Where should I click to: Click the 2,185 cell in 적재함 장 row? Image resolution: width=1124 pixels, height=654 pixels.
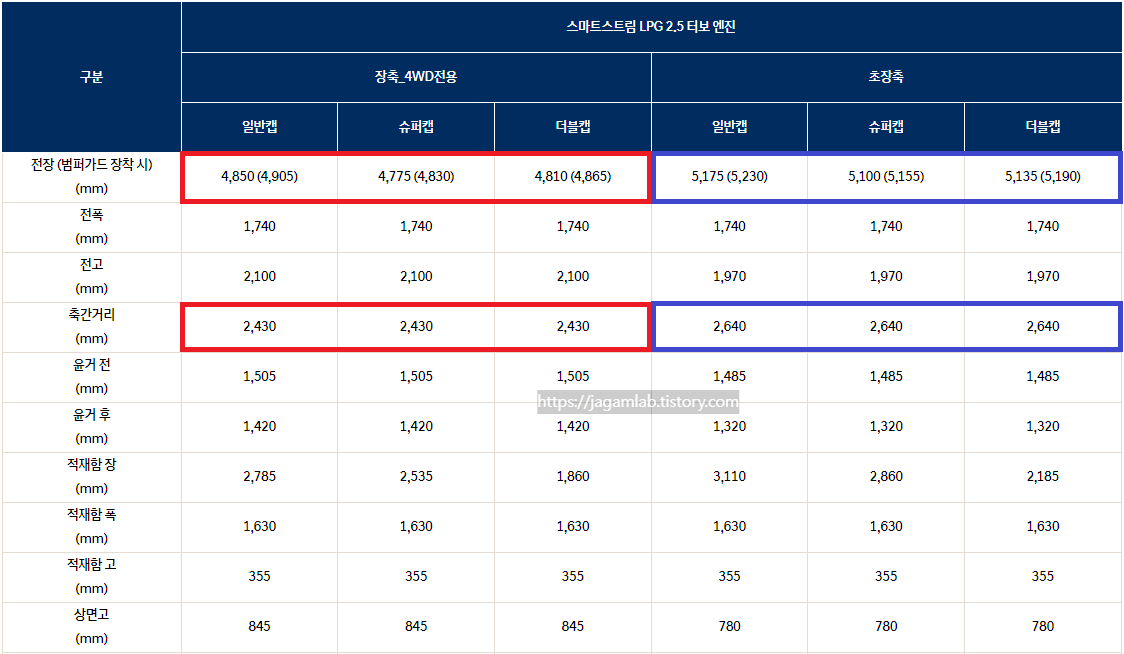click(x=1043, y=477)
